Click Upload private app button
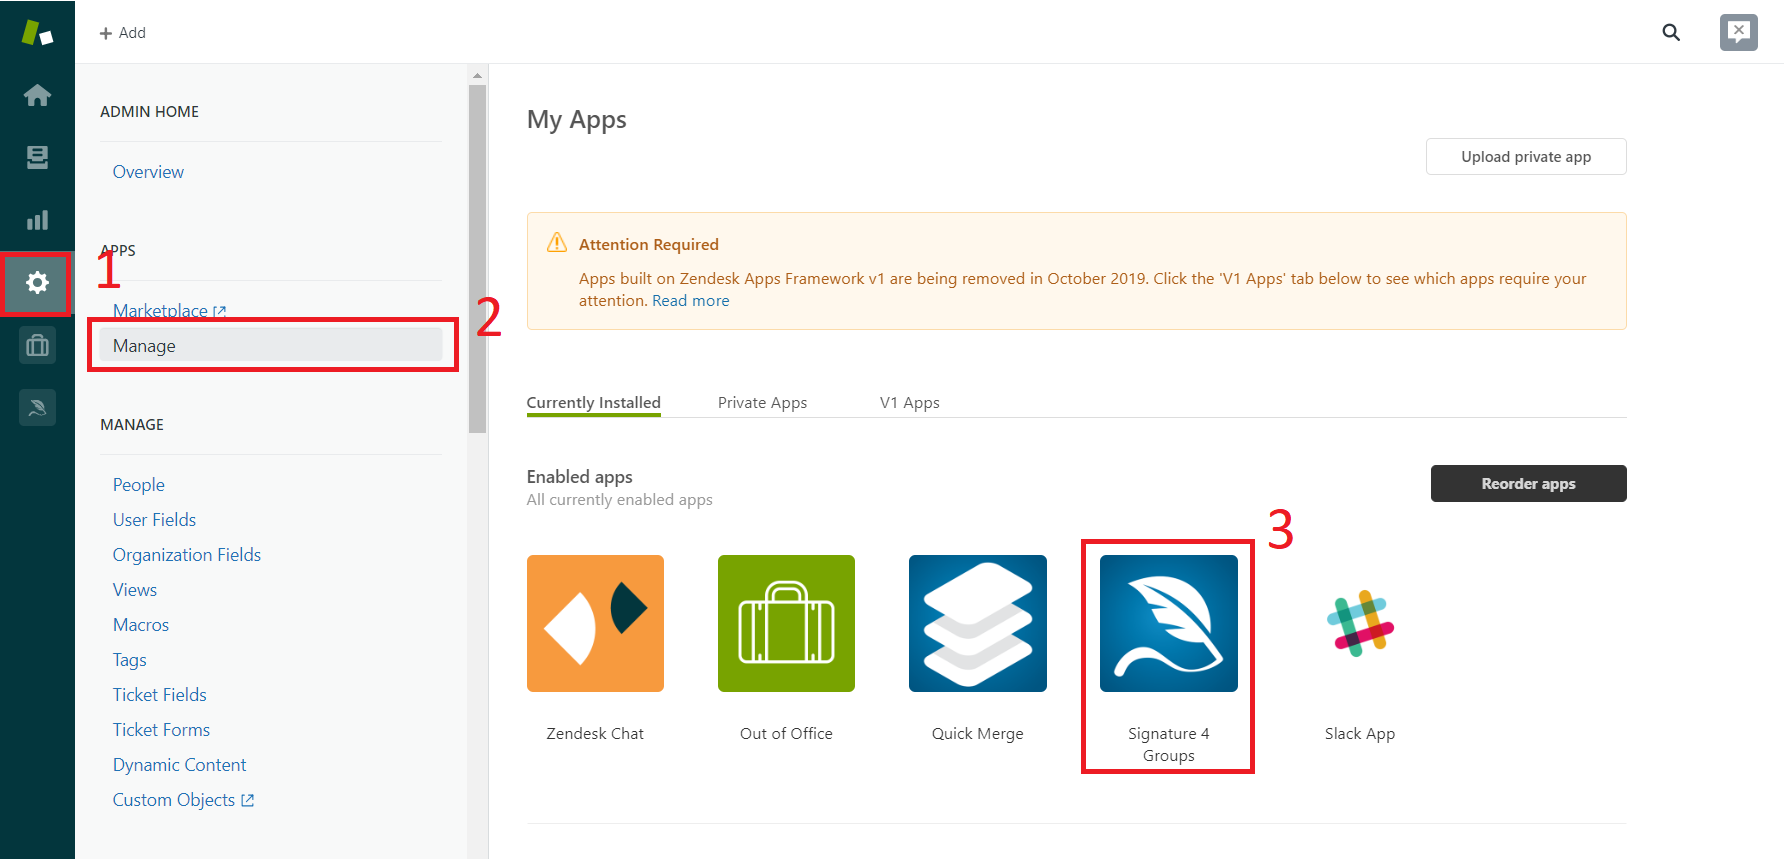1784x859 pixels. click(x=1526, y=157)
